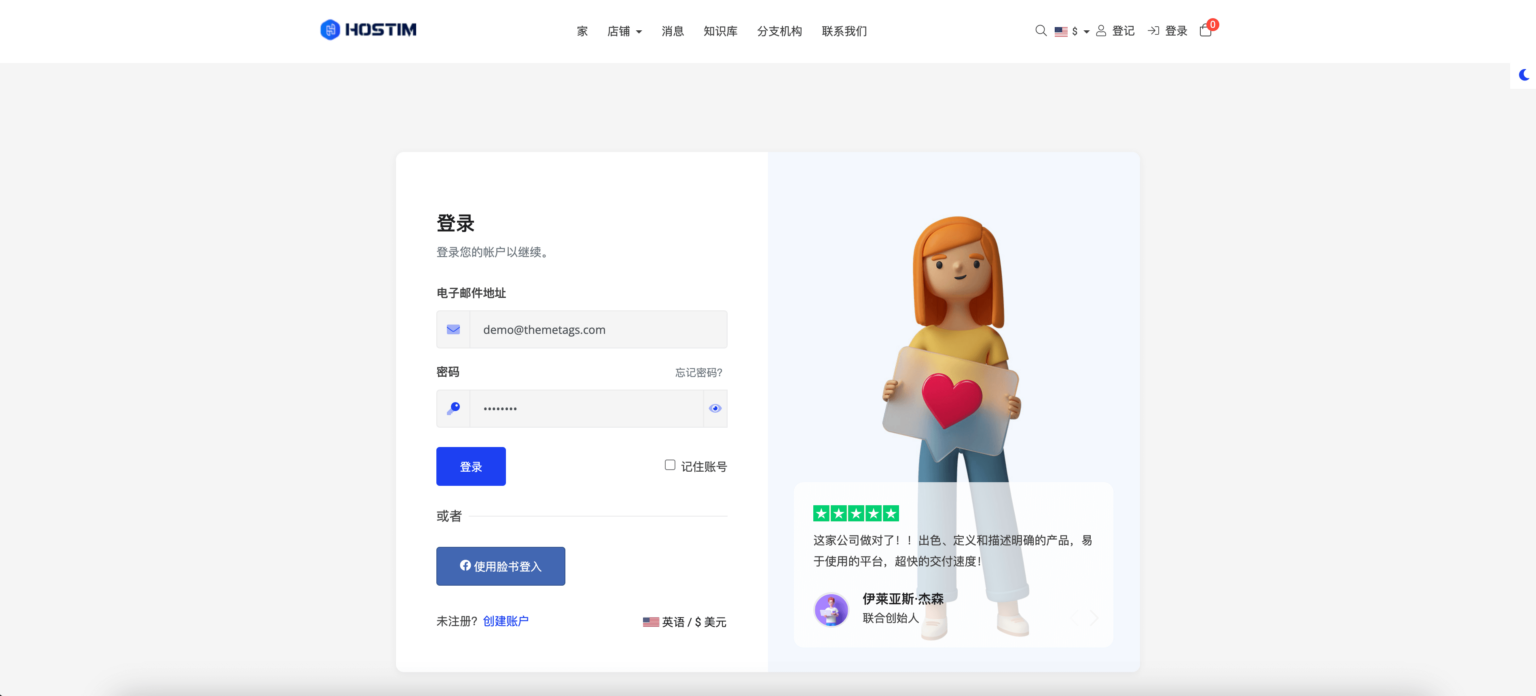
Task: Check the 记住账号 checkbox
Action: 670,465
